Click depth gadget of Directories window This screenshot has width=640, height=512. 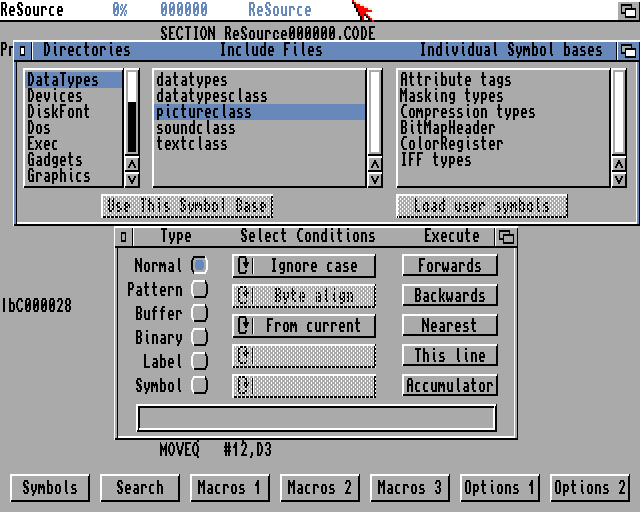(628, 51)
